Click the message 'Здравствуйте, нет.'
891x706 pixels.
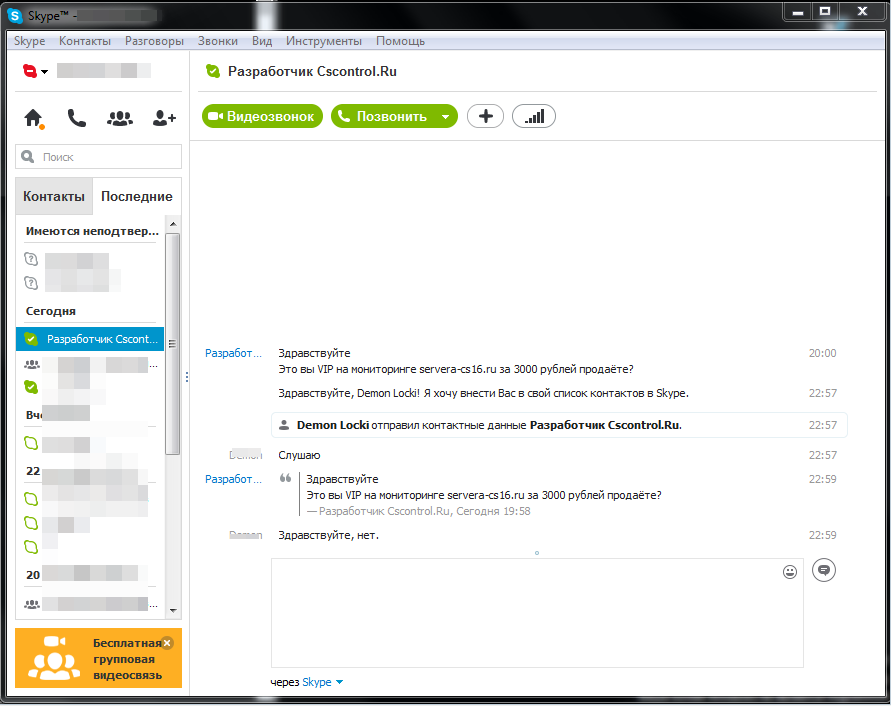328,535
